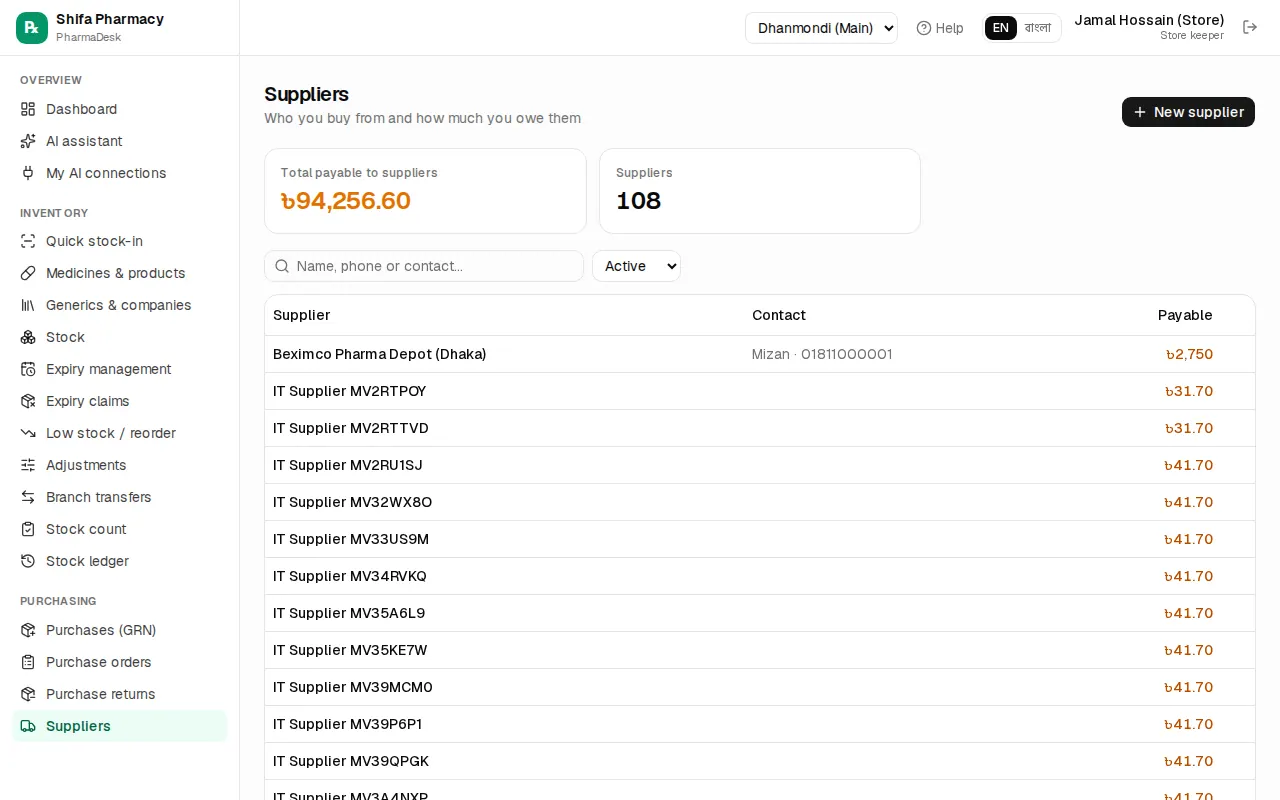Switch language to EN
This screenshot has width=1280, height=800.
(1001, 28)
